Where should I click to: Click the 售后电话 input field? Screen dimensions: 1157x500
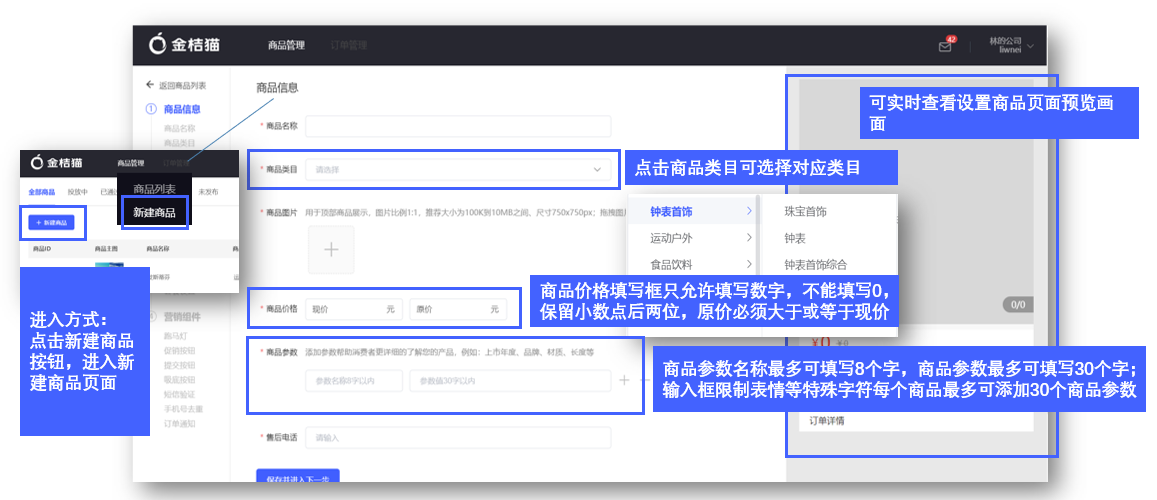coord(458,438)
